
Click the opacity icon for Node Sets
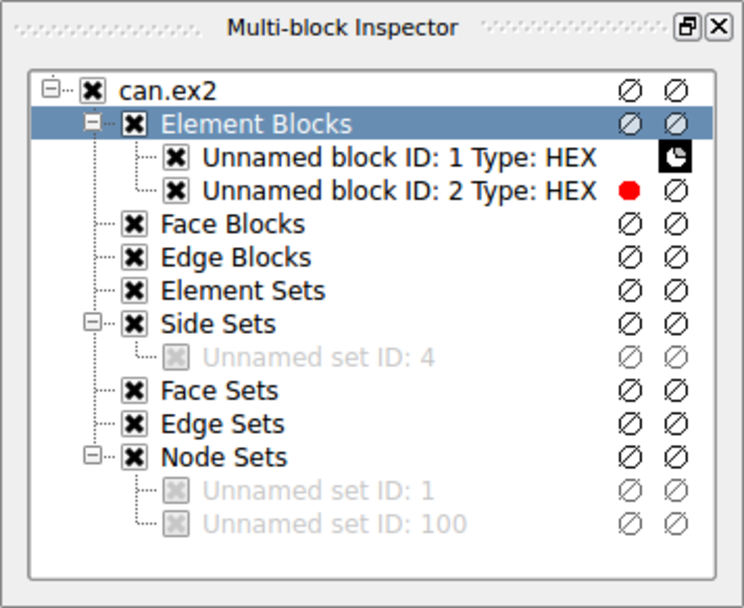[x=676, y=457]
